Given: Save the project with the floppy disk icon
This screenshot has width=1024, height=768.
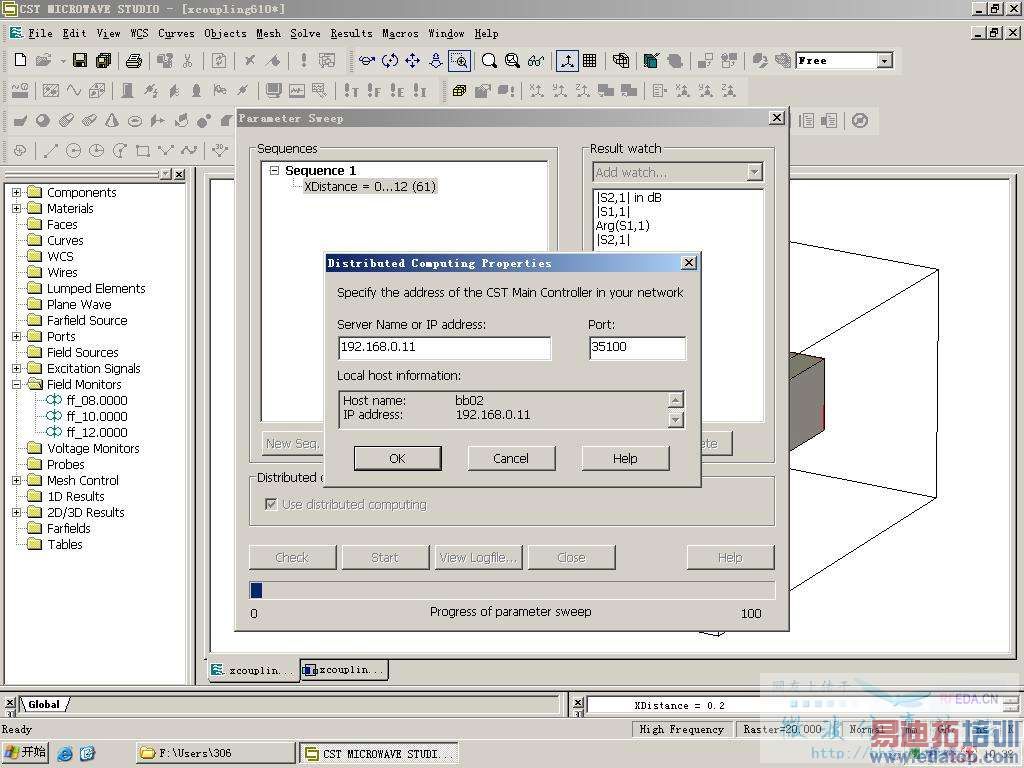Looking at the screenshot, I should coord(80,60).
